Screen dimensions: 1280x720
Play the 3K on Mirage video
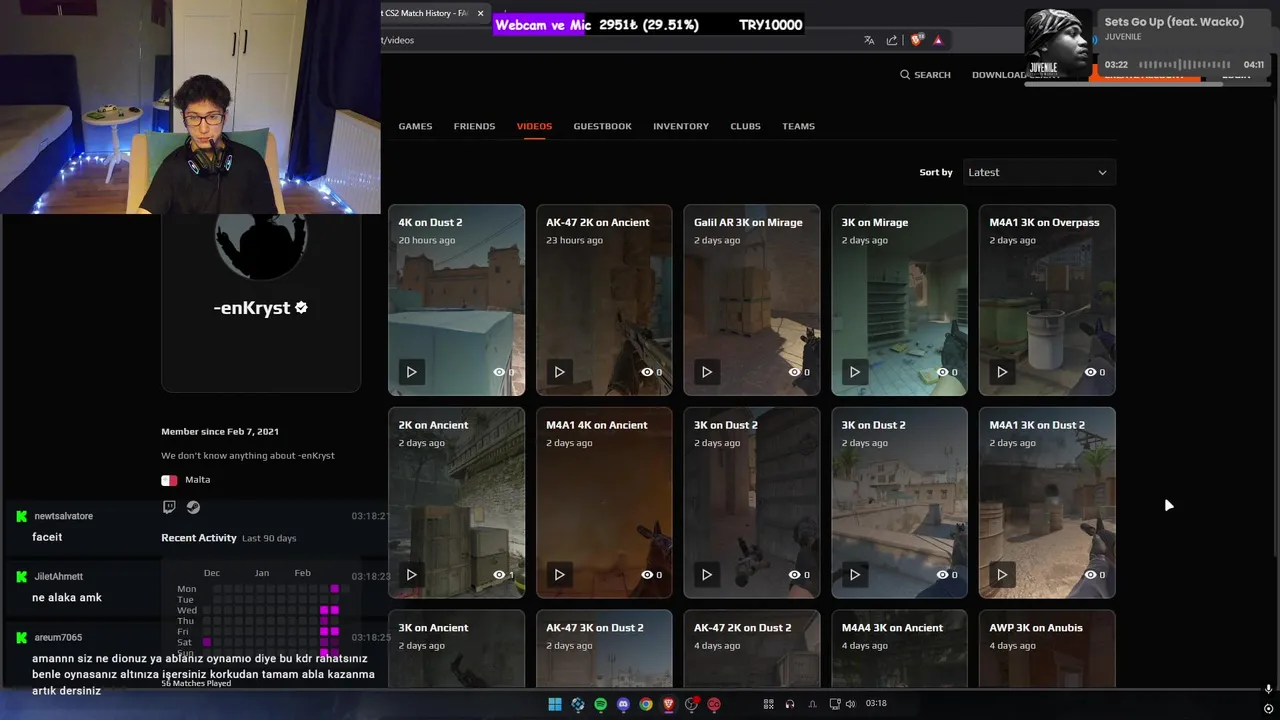[x=855, y=372]
